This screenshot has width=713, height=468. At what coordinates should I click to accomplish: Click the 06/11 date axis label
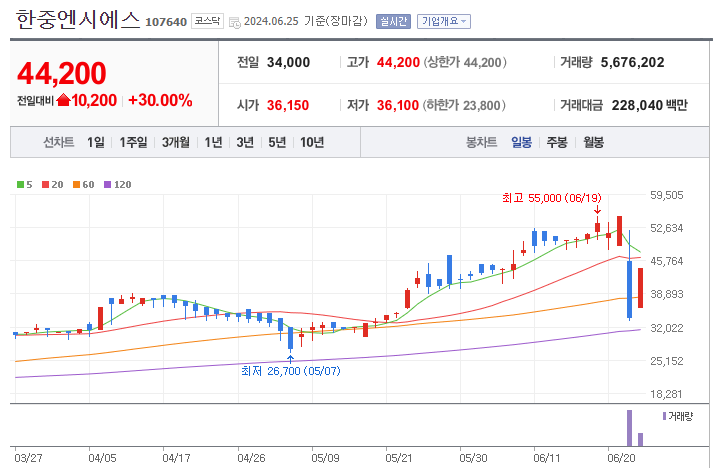pos(547,458)
